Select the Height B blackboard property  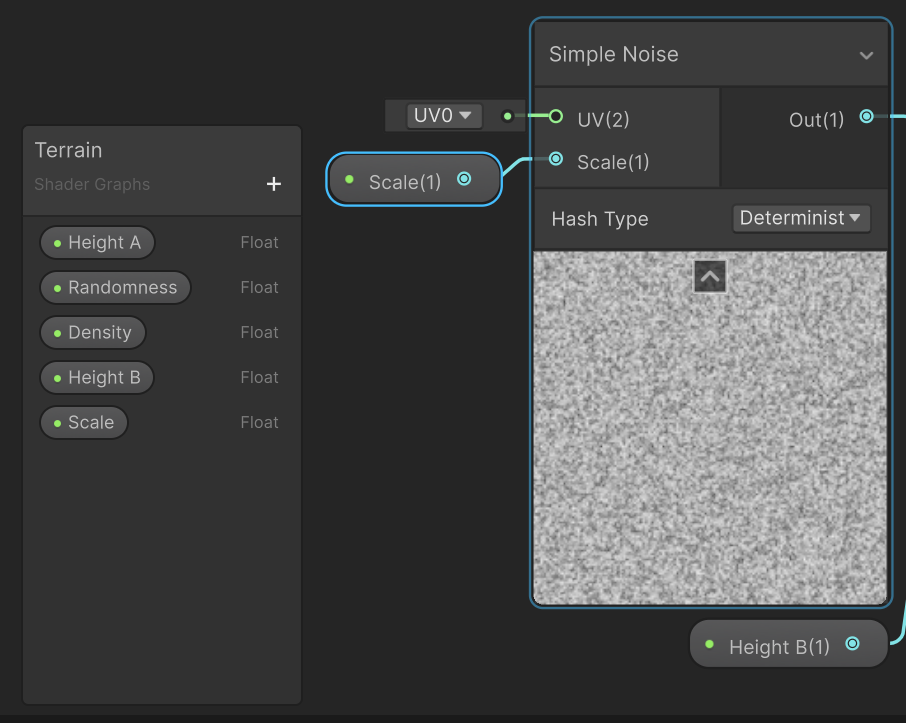pyautogui.click(x=96, y=377)
